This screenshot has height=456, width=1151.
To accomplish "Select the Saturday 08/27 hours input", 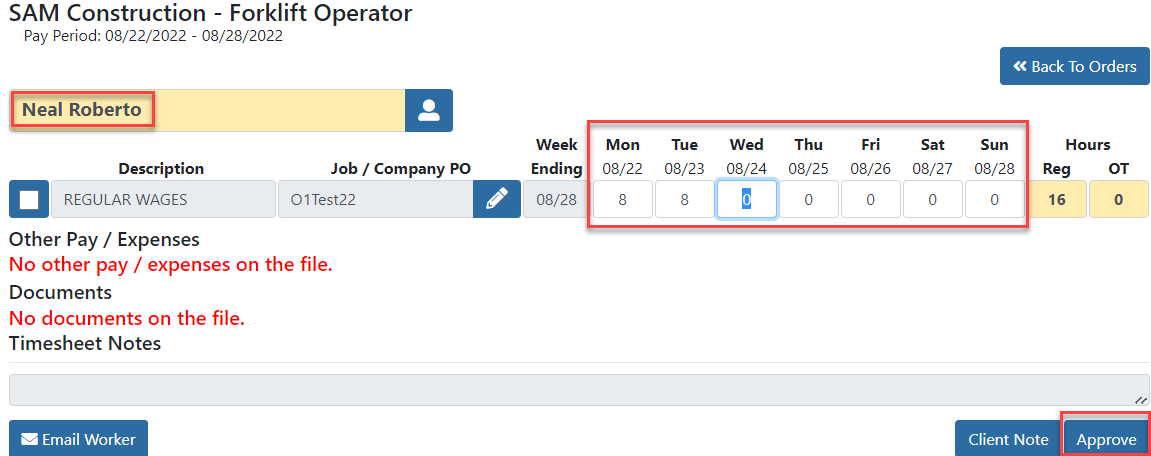I will point(932,199).
